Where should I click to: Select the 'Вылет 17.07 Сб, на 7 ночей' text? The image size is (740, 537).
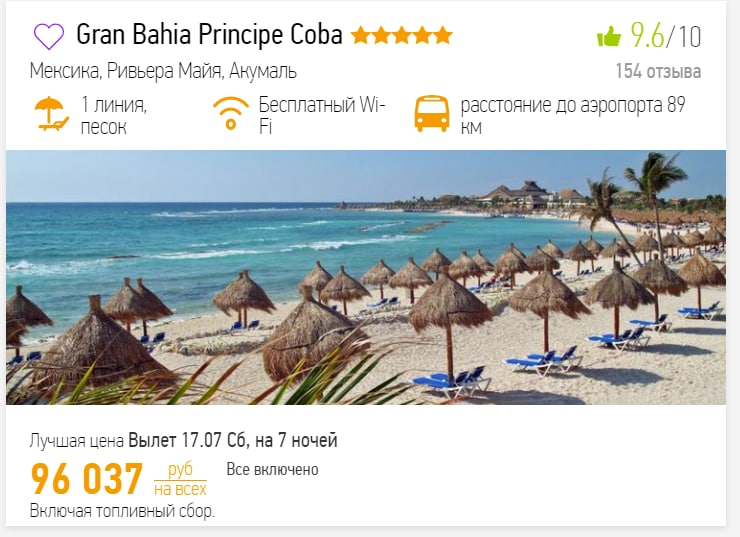[x=233, y=440]
